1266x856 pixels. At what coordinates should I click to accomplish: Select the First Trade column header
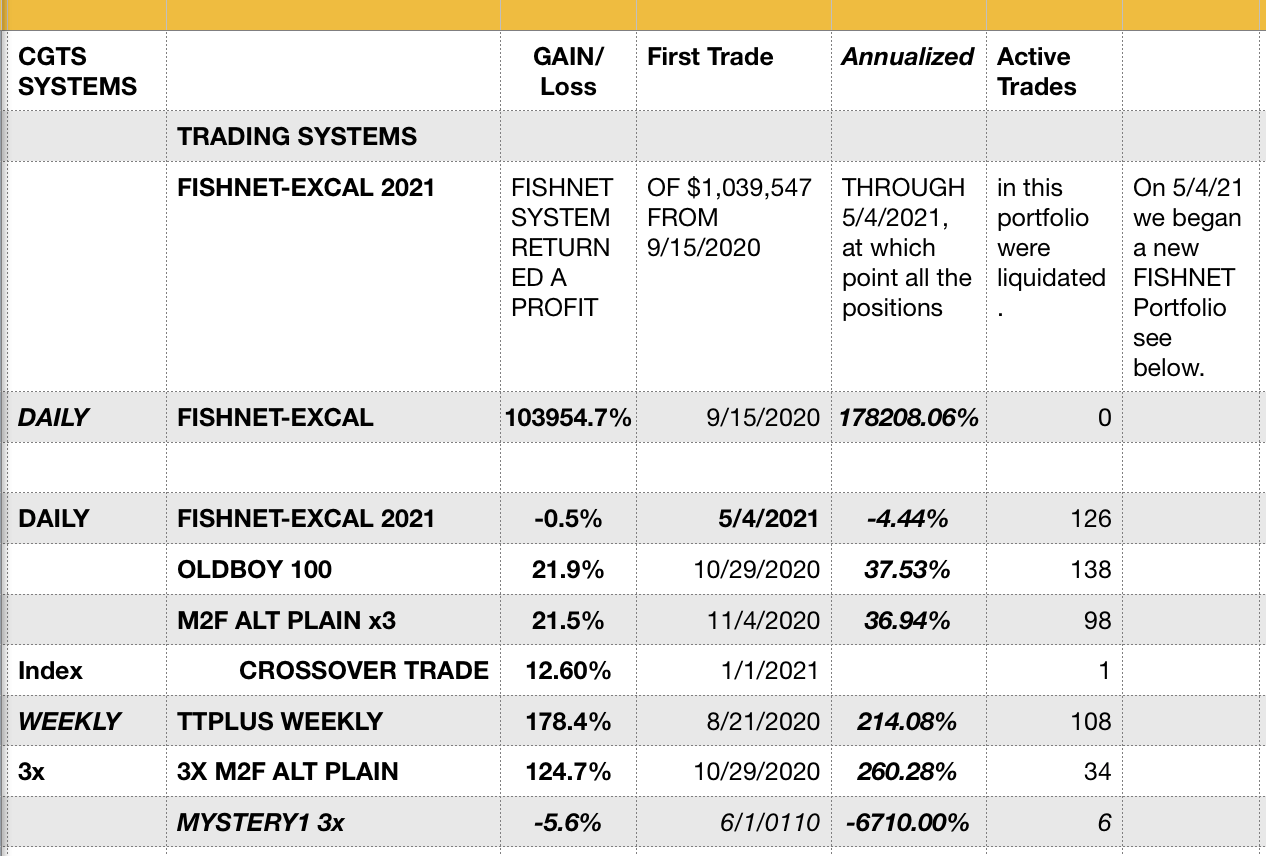pyautogui.click(x=710, y=57)
